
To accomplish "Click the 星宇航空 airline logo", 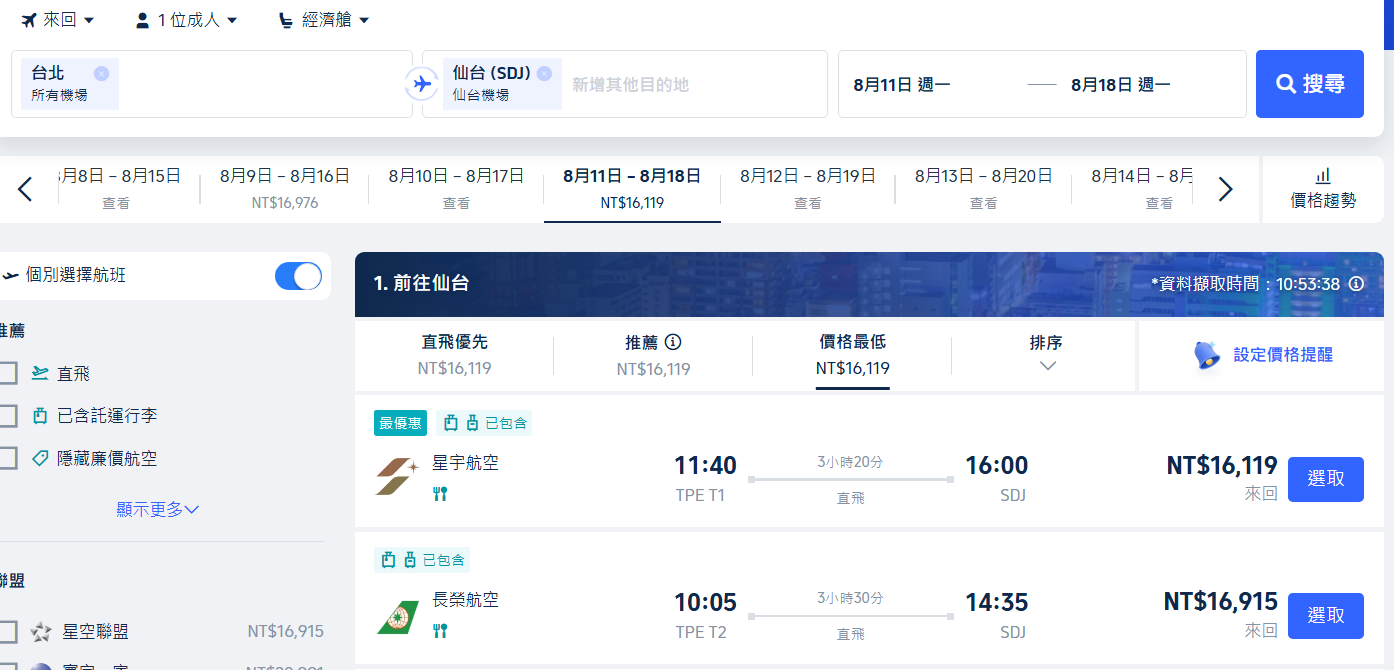I will [397, 477].
